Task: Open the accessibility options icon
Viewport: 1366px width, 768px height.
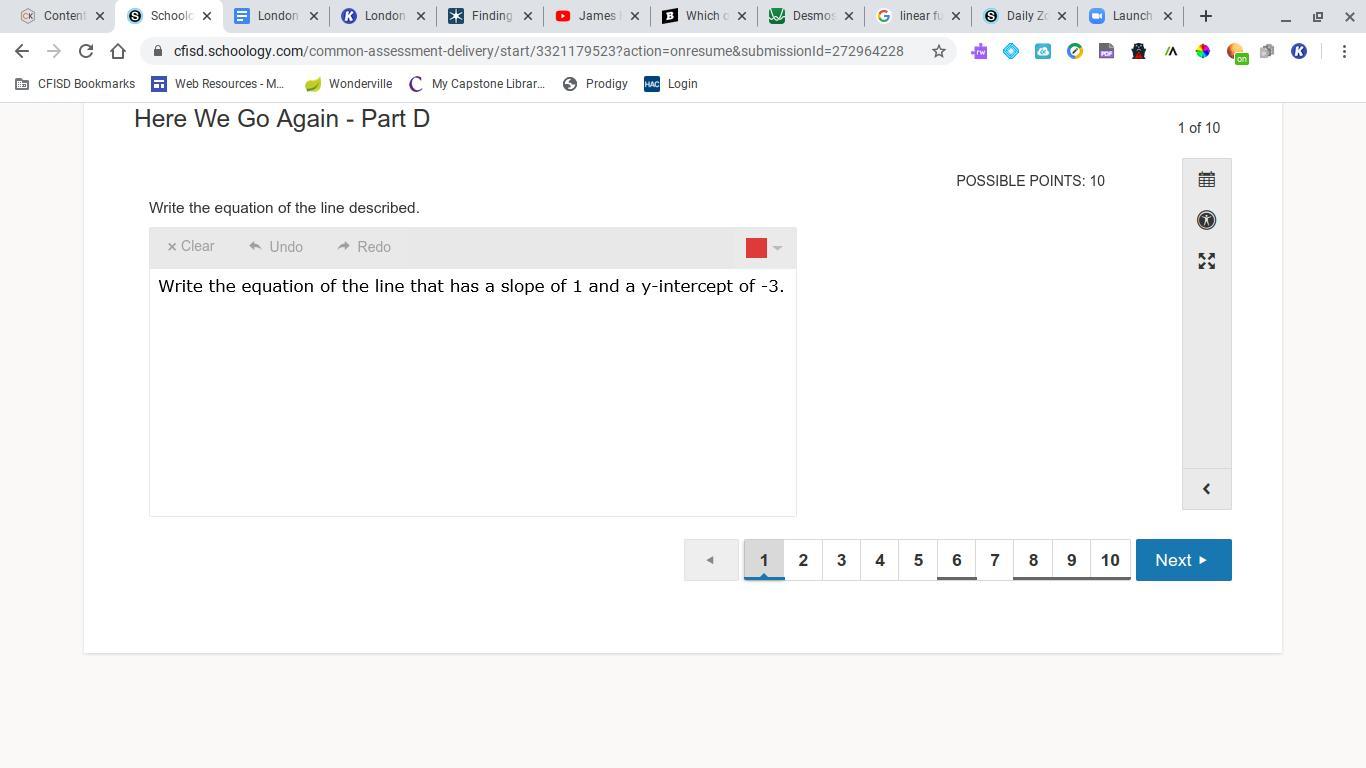Action: tap(1206, 220)
